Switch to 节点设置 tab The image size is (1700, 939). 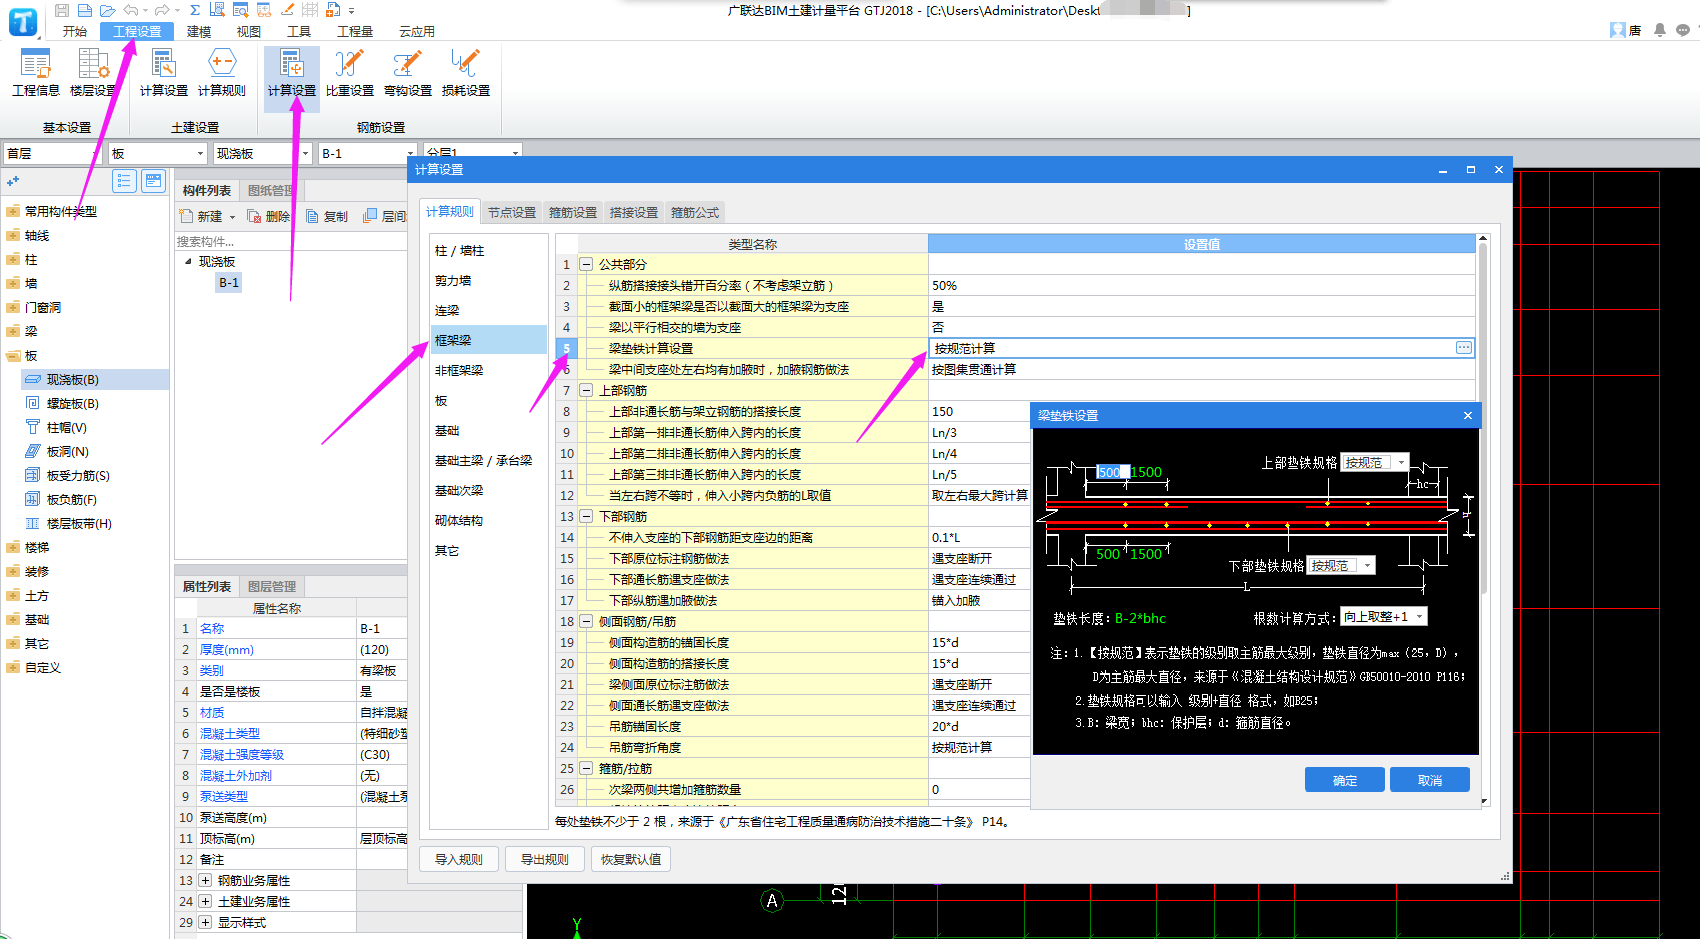pos(512,213)
